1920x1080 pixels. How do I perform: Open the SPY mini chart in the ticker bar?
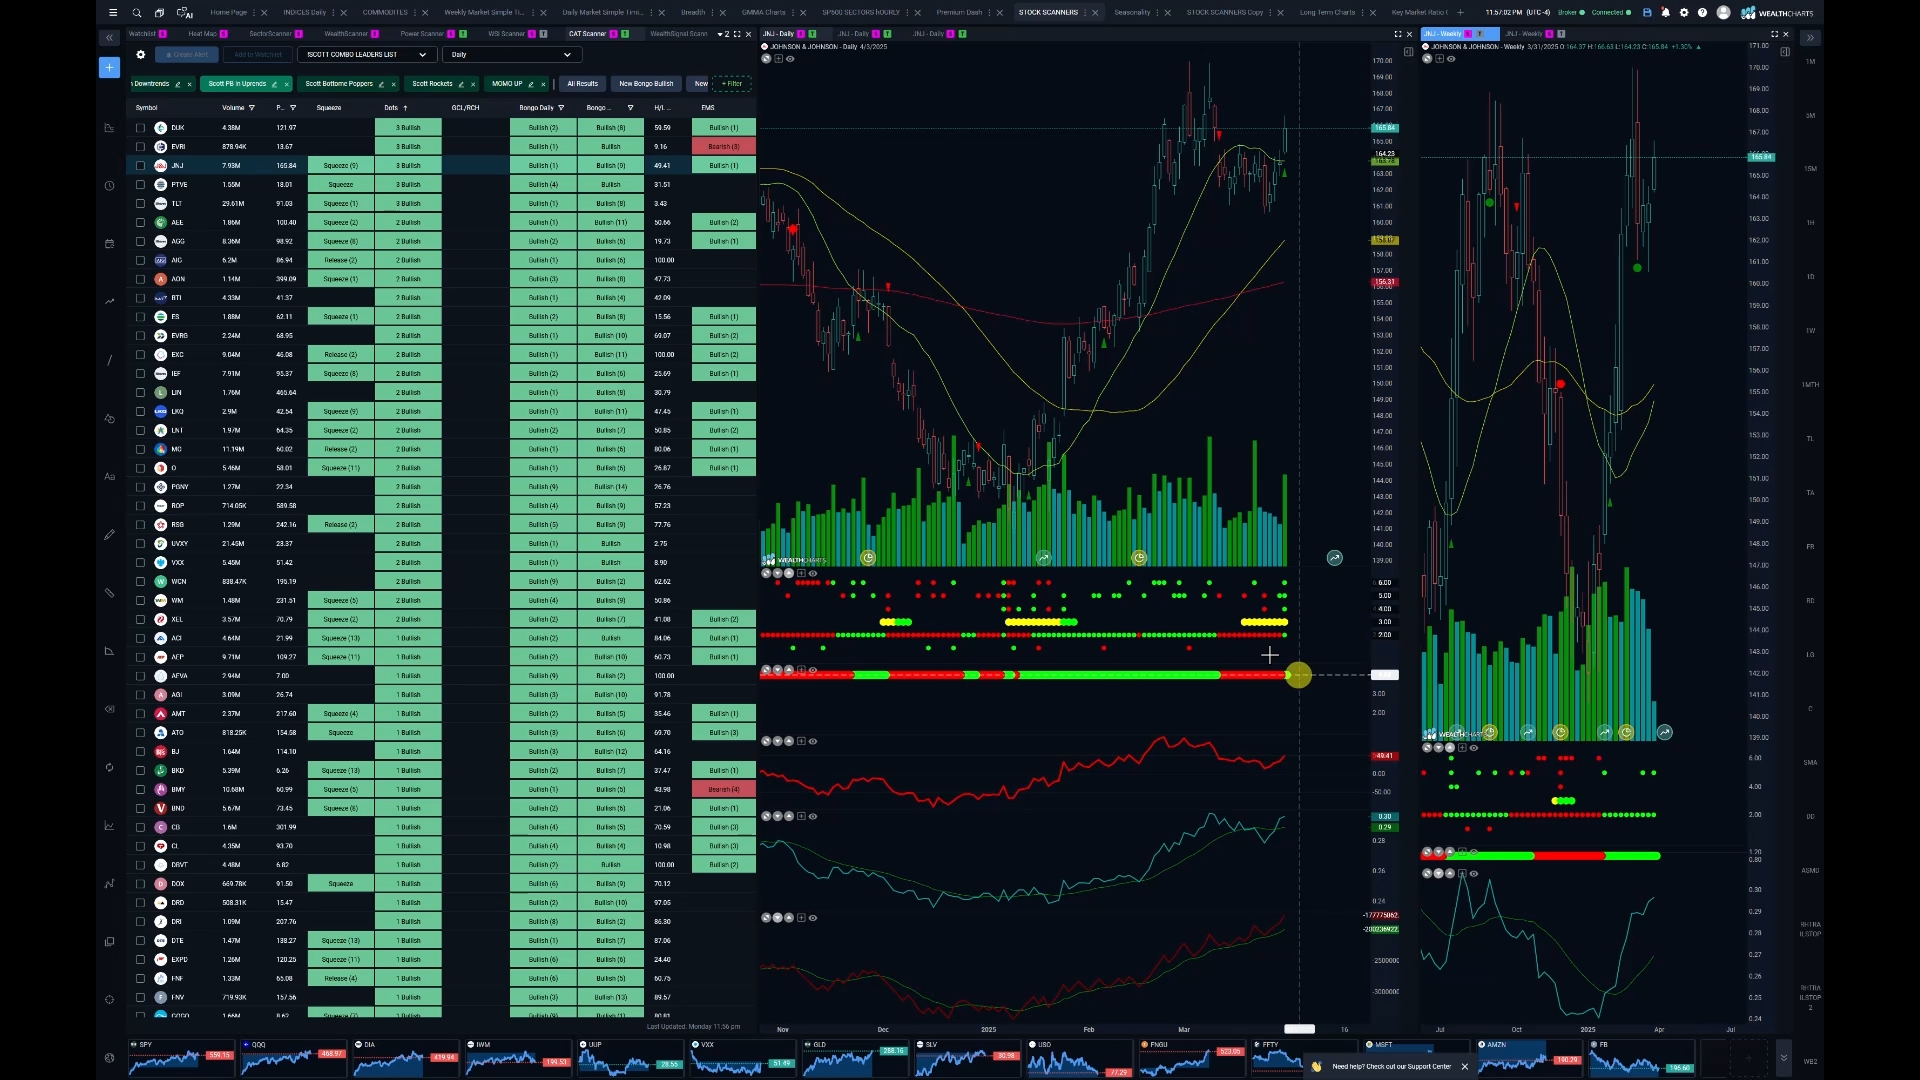point(181,1058)
